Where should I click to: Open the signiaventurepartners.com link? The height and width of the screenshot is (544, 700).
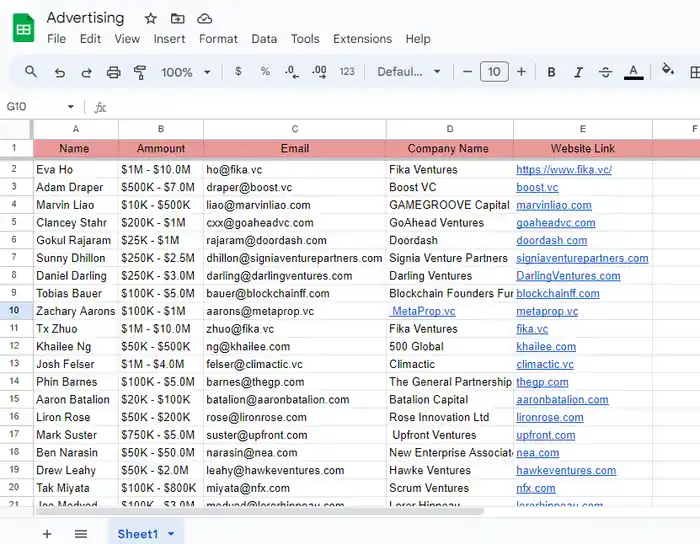pyautogui.click(x=582, y=258)
